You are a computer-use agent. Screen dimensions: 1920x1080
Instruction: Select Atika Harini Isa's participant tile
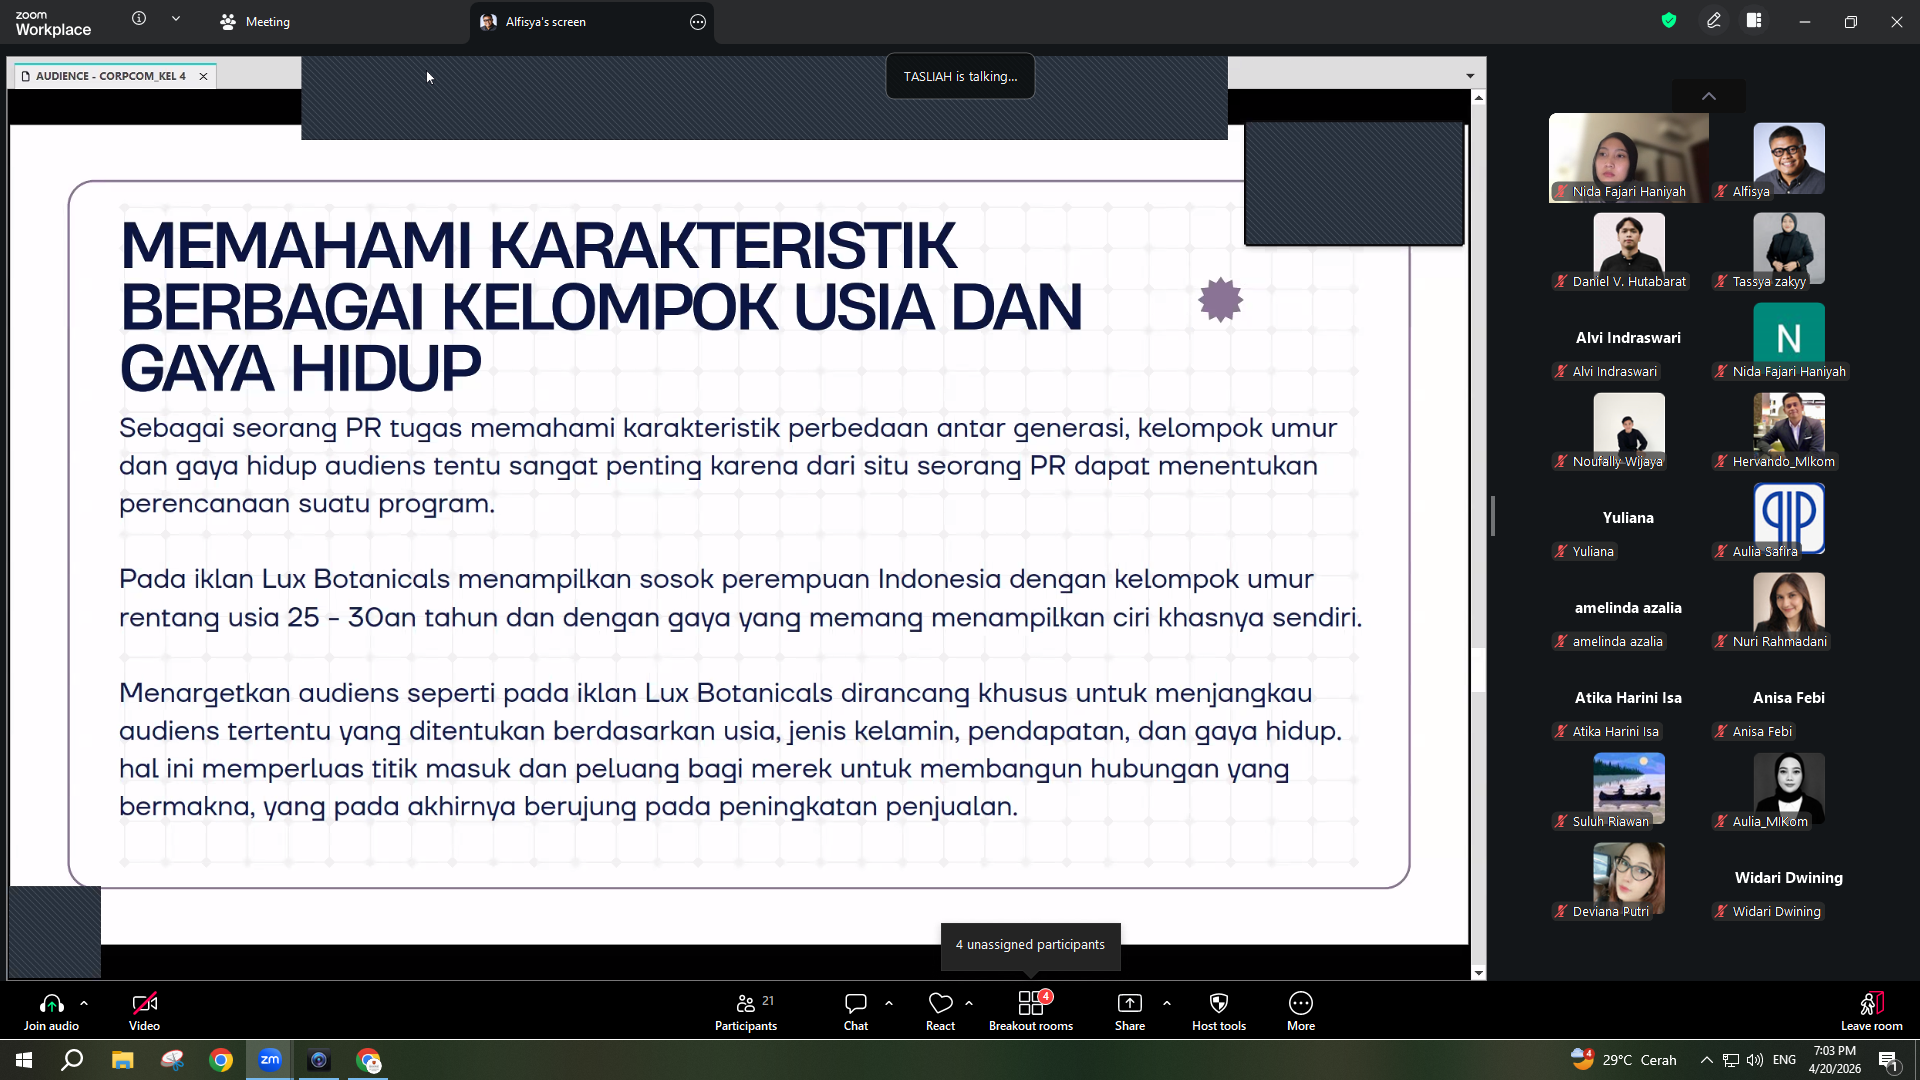[x=1629, y=698]
